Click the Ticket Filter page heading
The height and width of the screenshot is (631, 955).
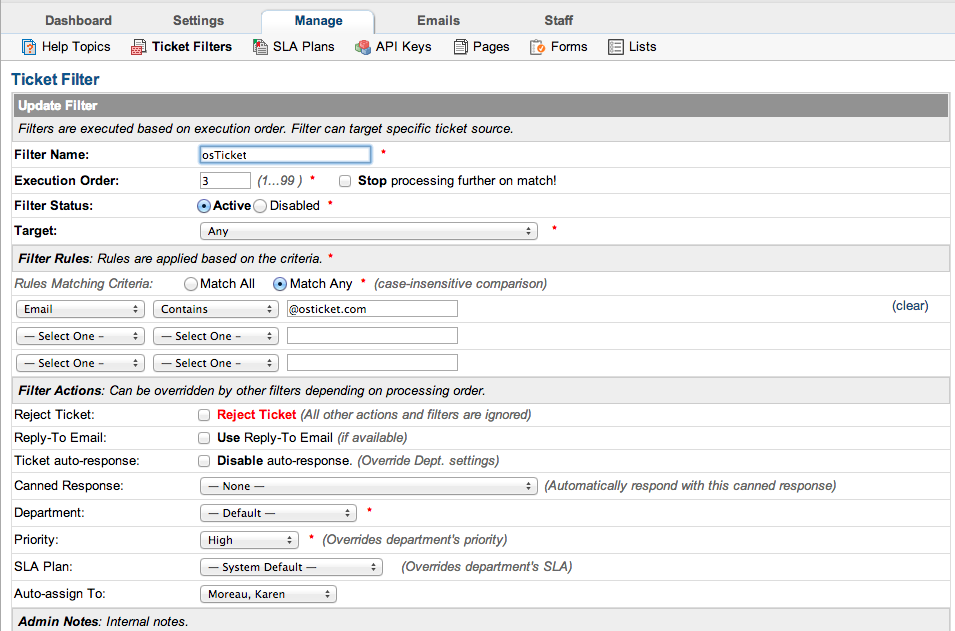(x=55, y=80)
